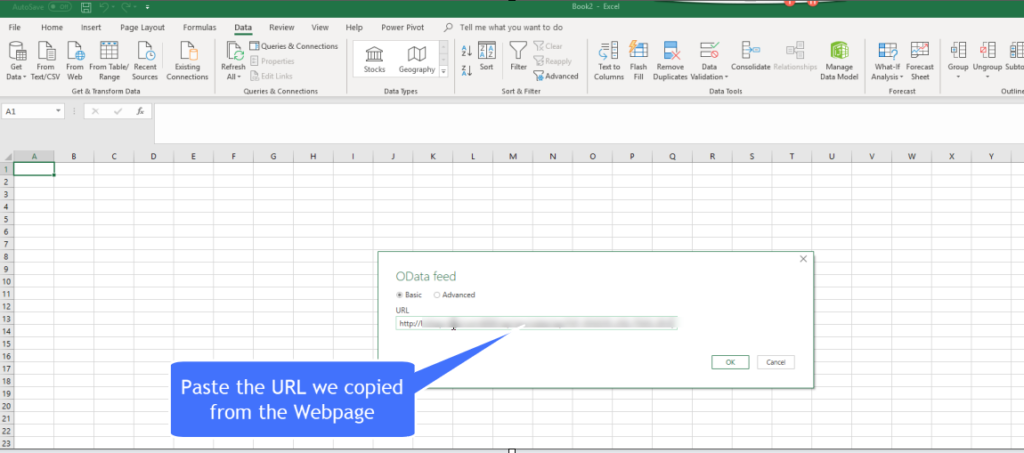1024x453 pixels.
Task: Open the Page Layout tab
Action: pos(143,27)
